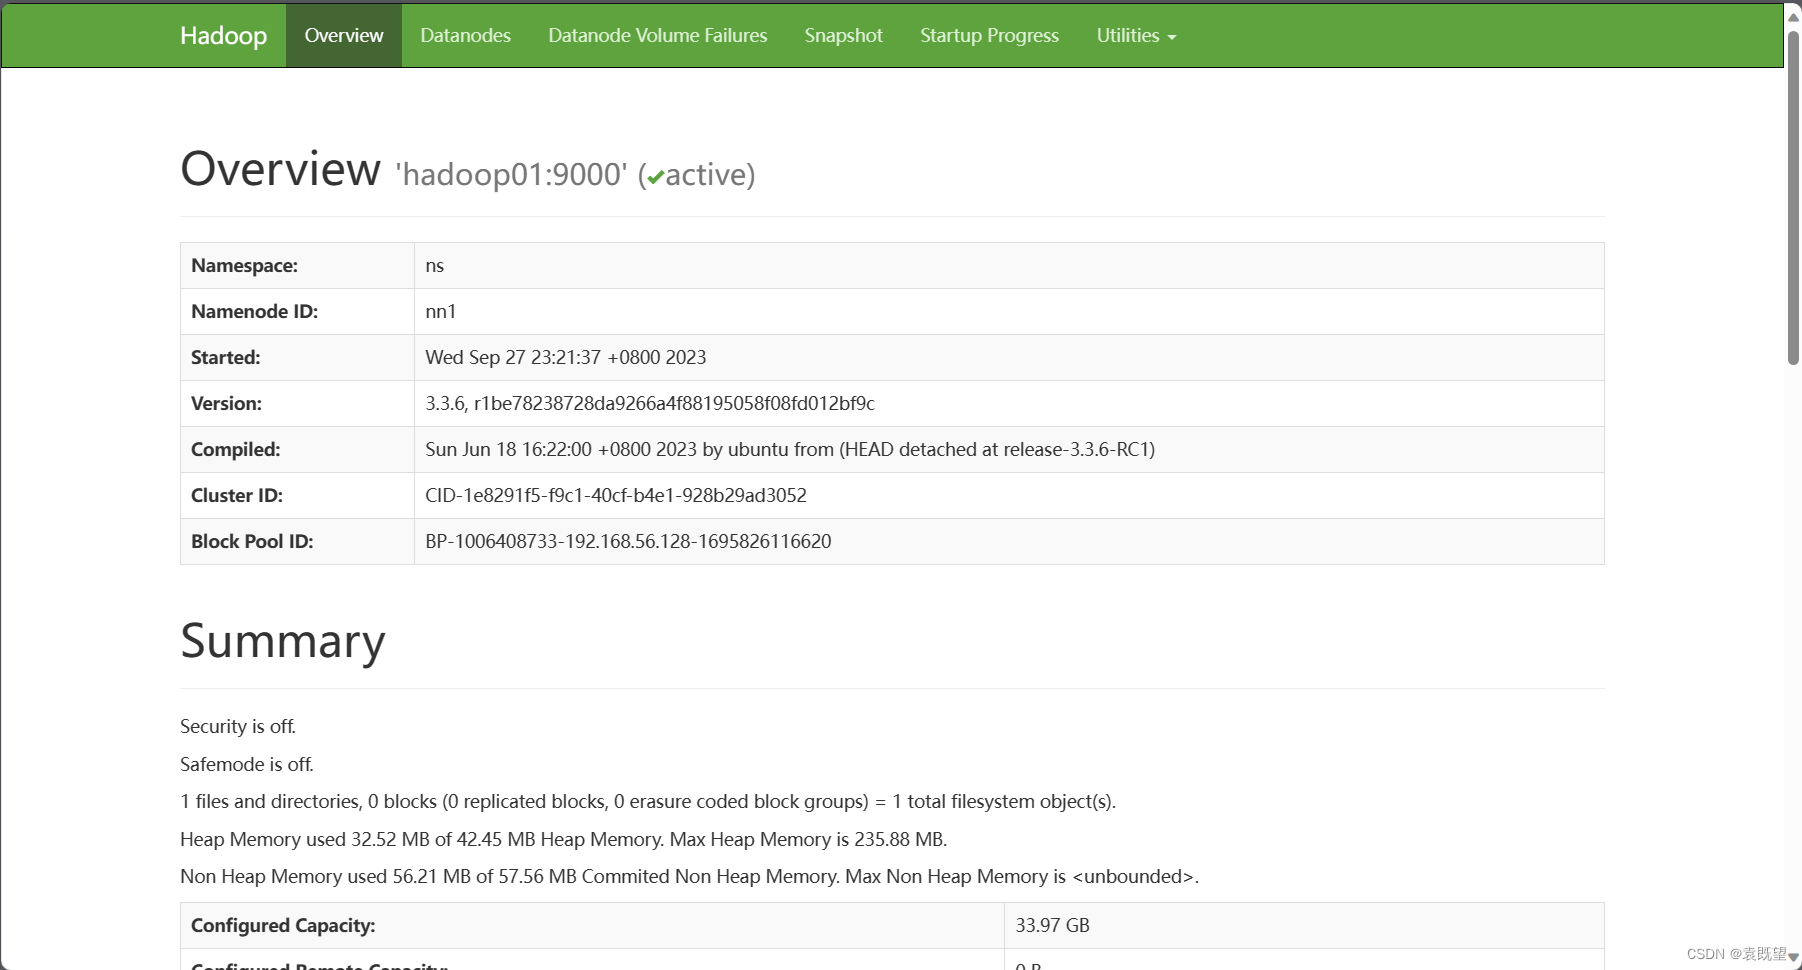Image resolution: width=1802 pixels, height=970 pixels.
Task: Click the scrollbar up arrow
Action: (1793, 15)
